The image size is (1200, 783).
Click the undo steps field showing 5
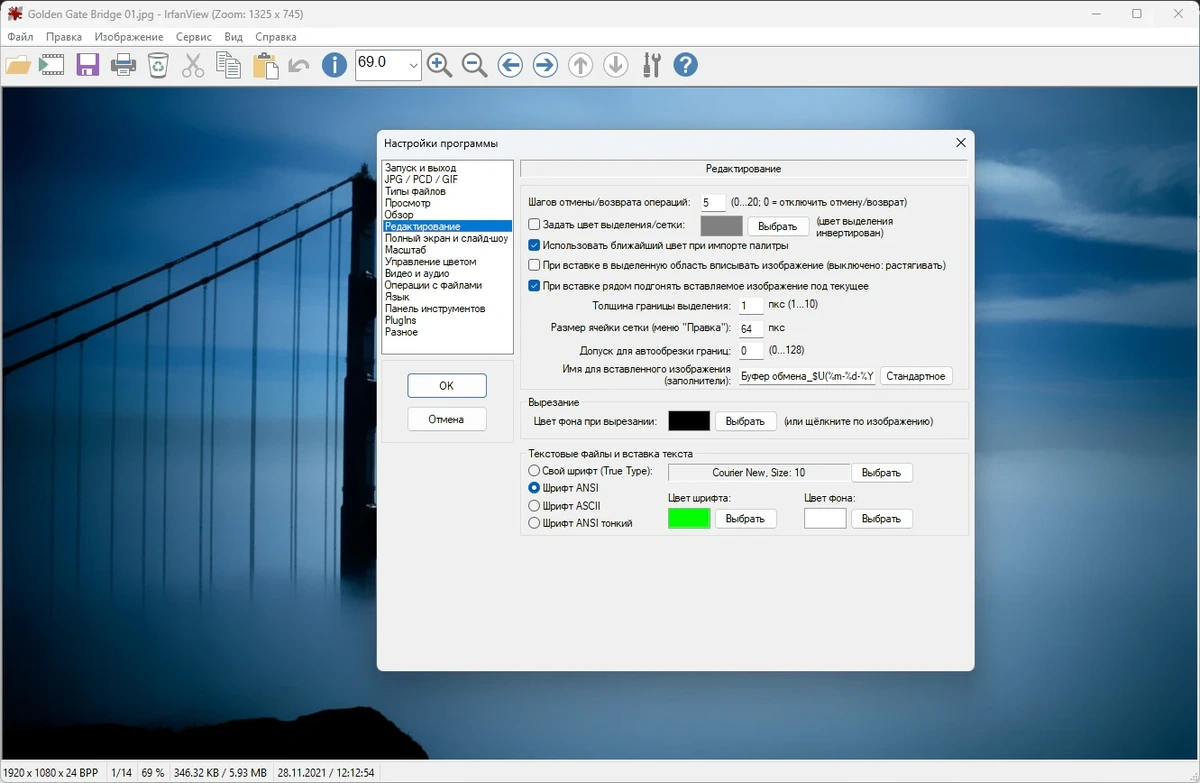[x=713, y=203]
